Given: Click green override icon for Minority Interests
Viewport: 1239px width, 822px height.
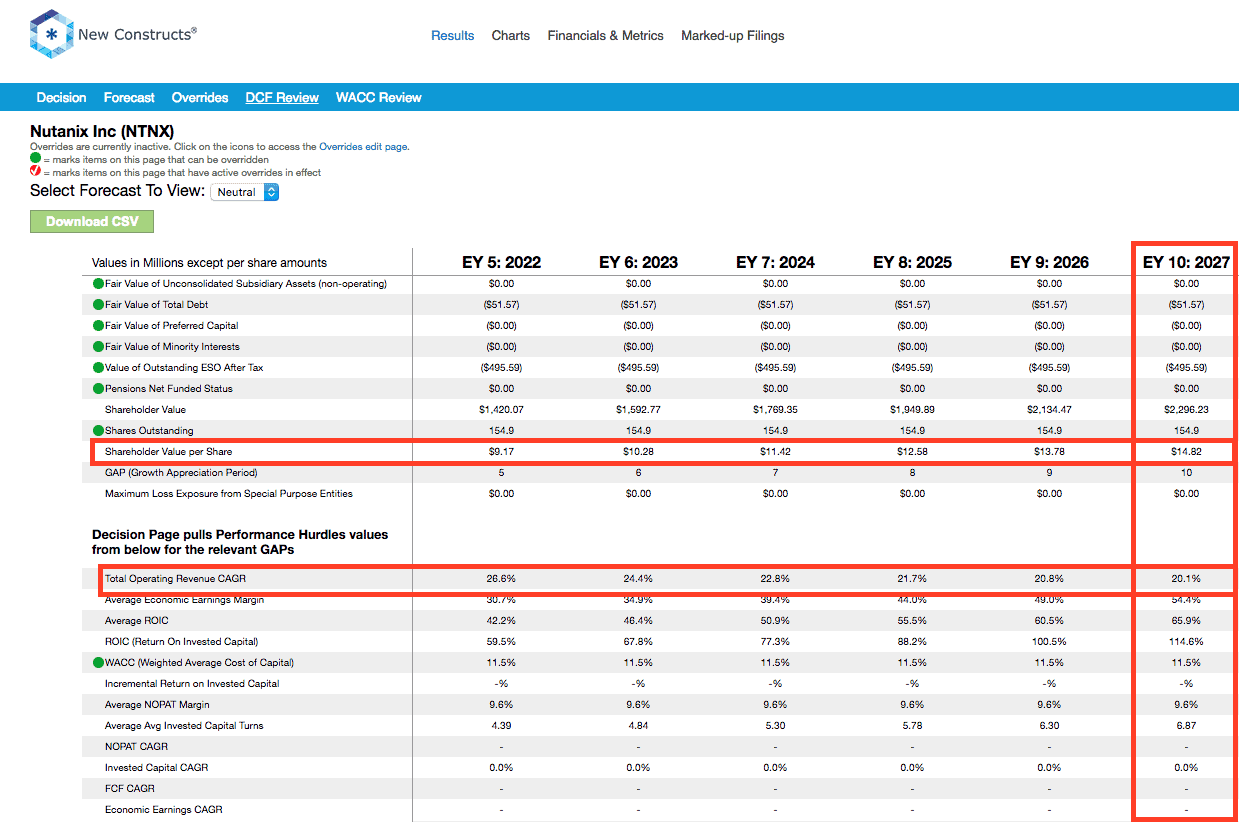Looking at the screenshot, I should (98, 347).
